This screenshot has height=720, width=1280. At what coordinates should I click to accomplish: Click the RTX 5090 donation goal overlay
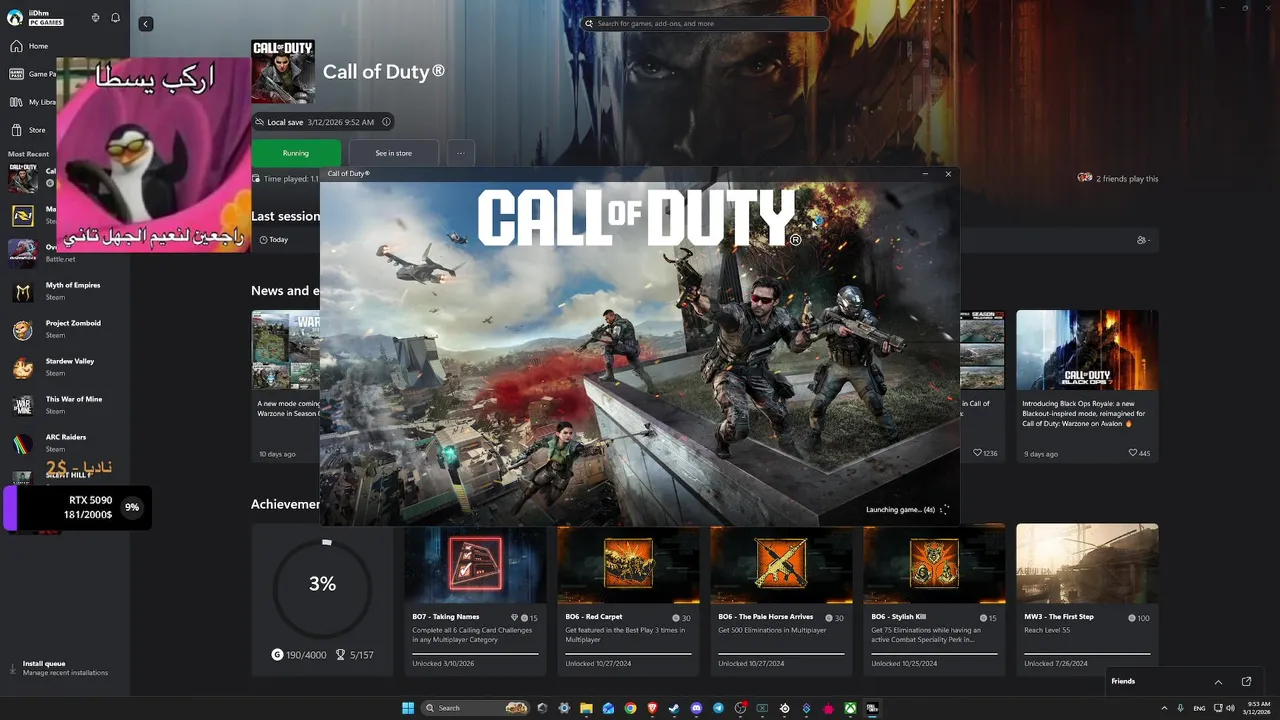coord(78,508)
